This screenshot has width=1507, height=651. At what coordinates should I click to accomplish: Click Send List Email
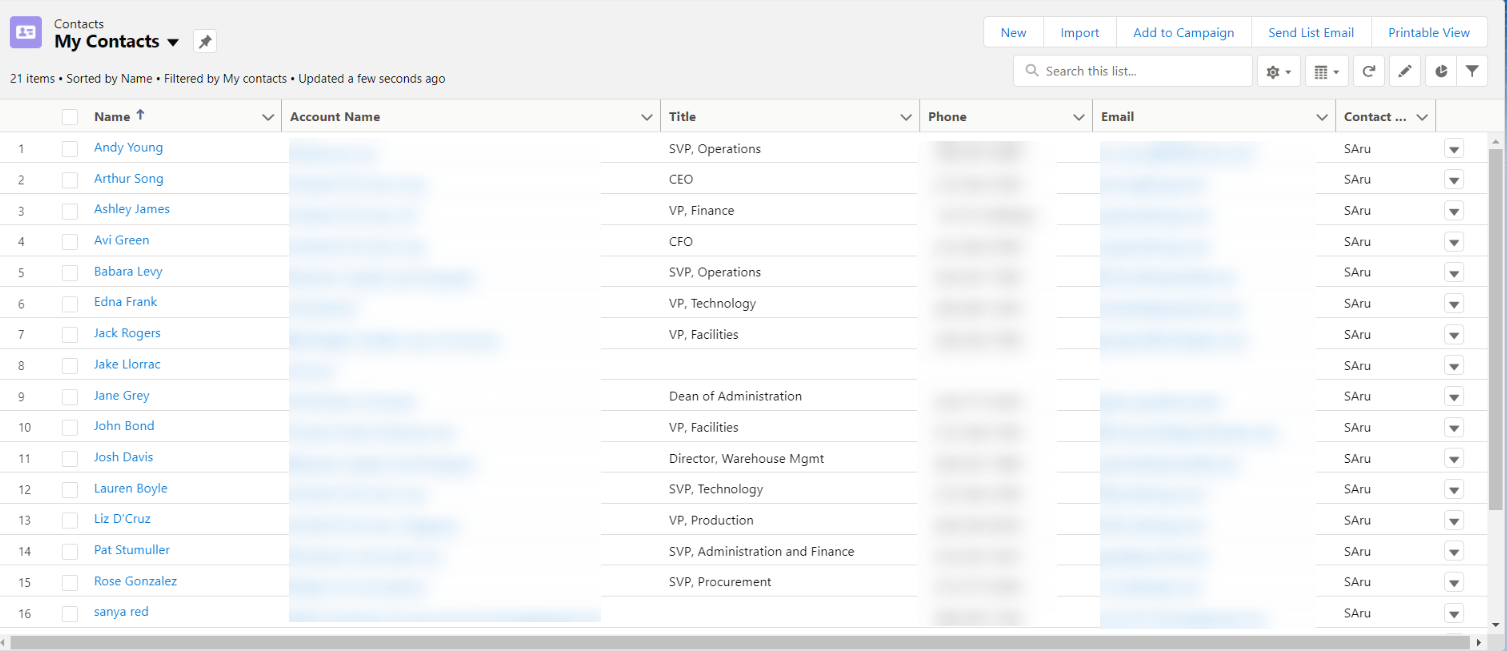(x=1310, y=32)
